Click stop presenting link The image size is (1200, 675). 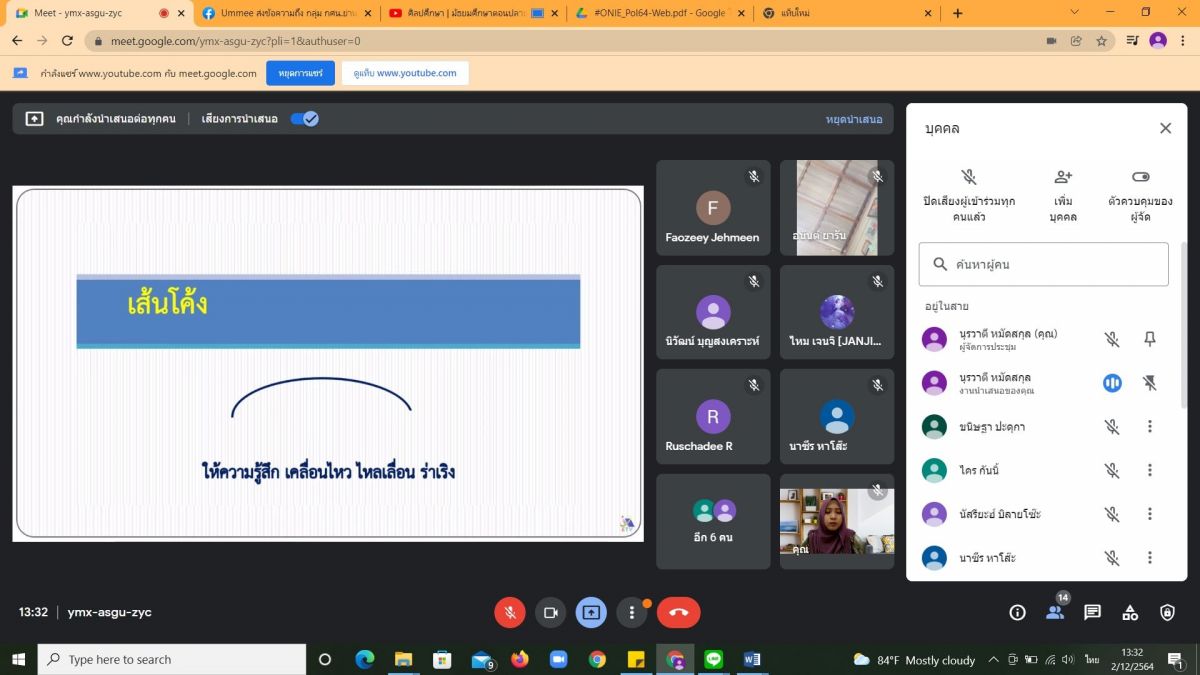pos(853,119)
